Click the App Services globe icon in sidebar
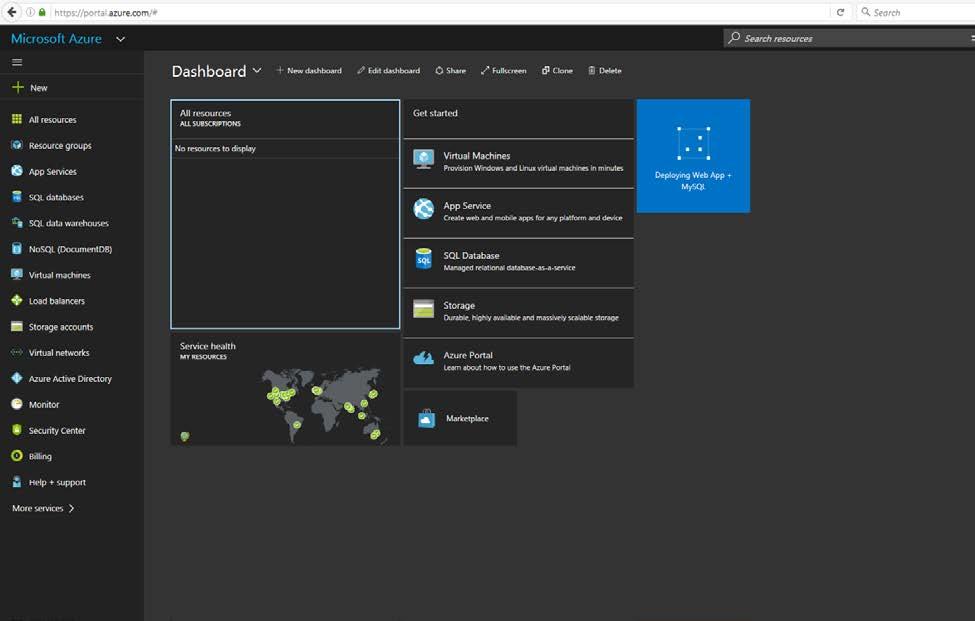975x621 pixels. pyautogui.click(x=17, y=171)
